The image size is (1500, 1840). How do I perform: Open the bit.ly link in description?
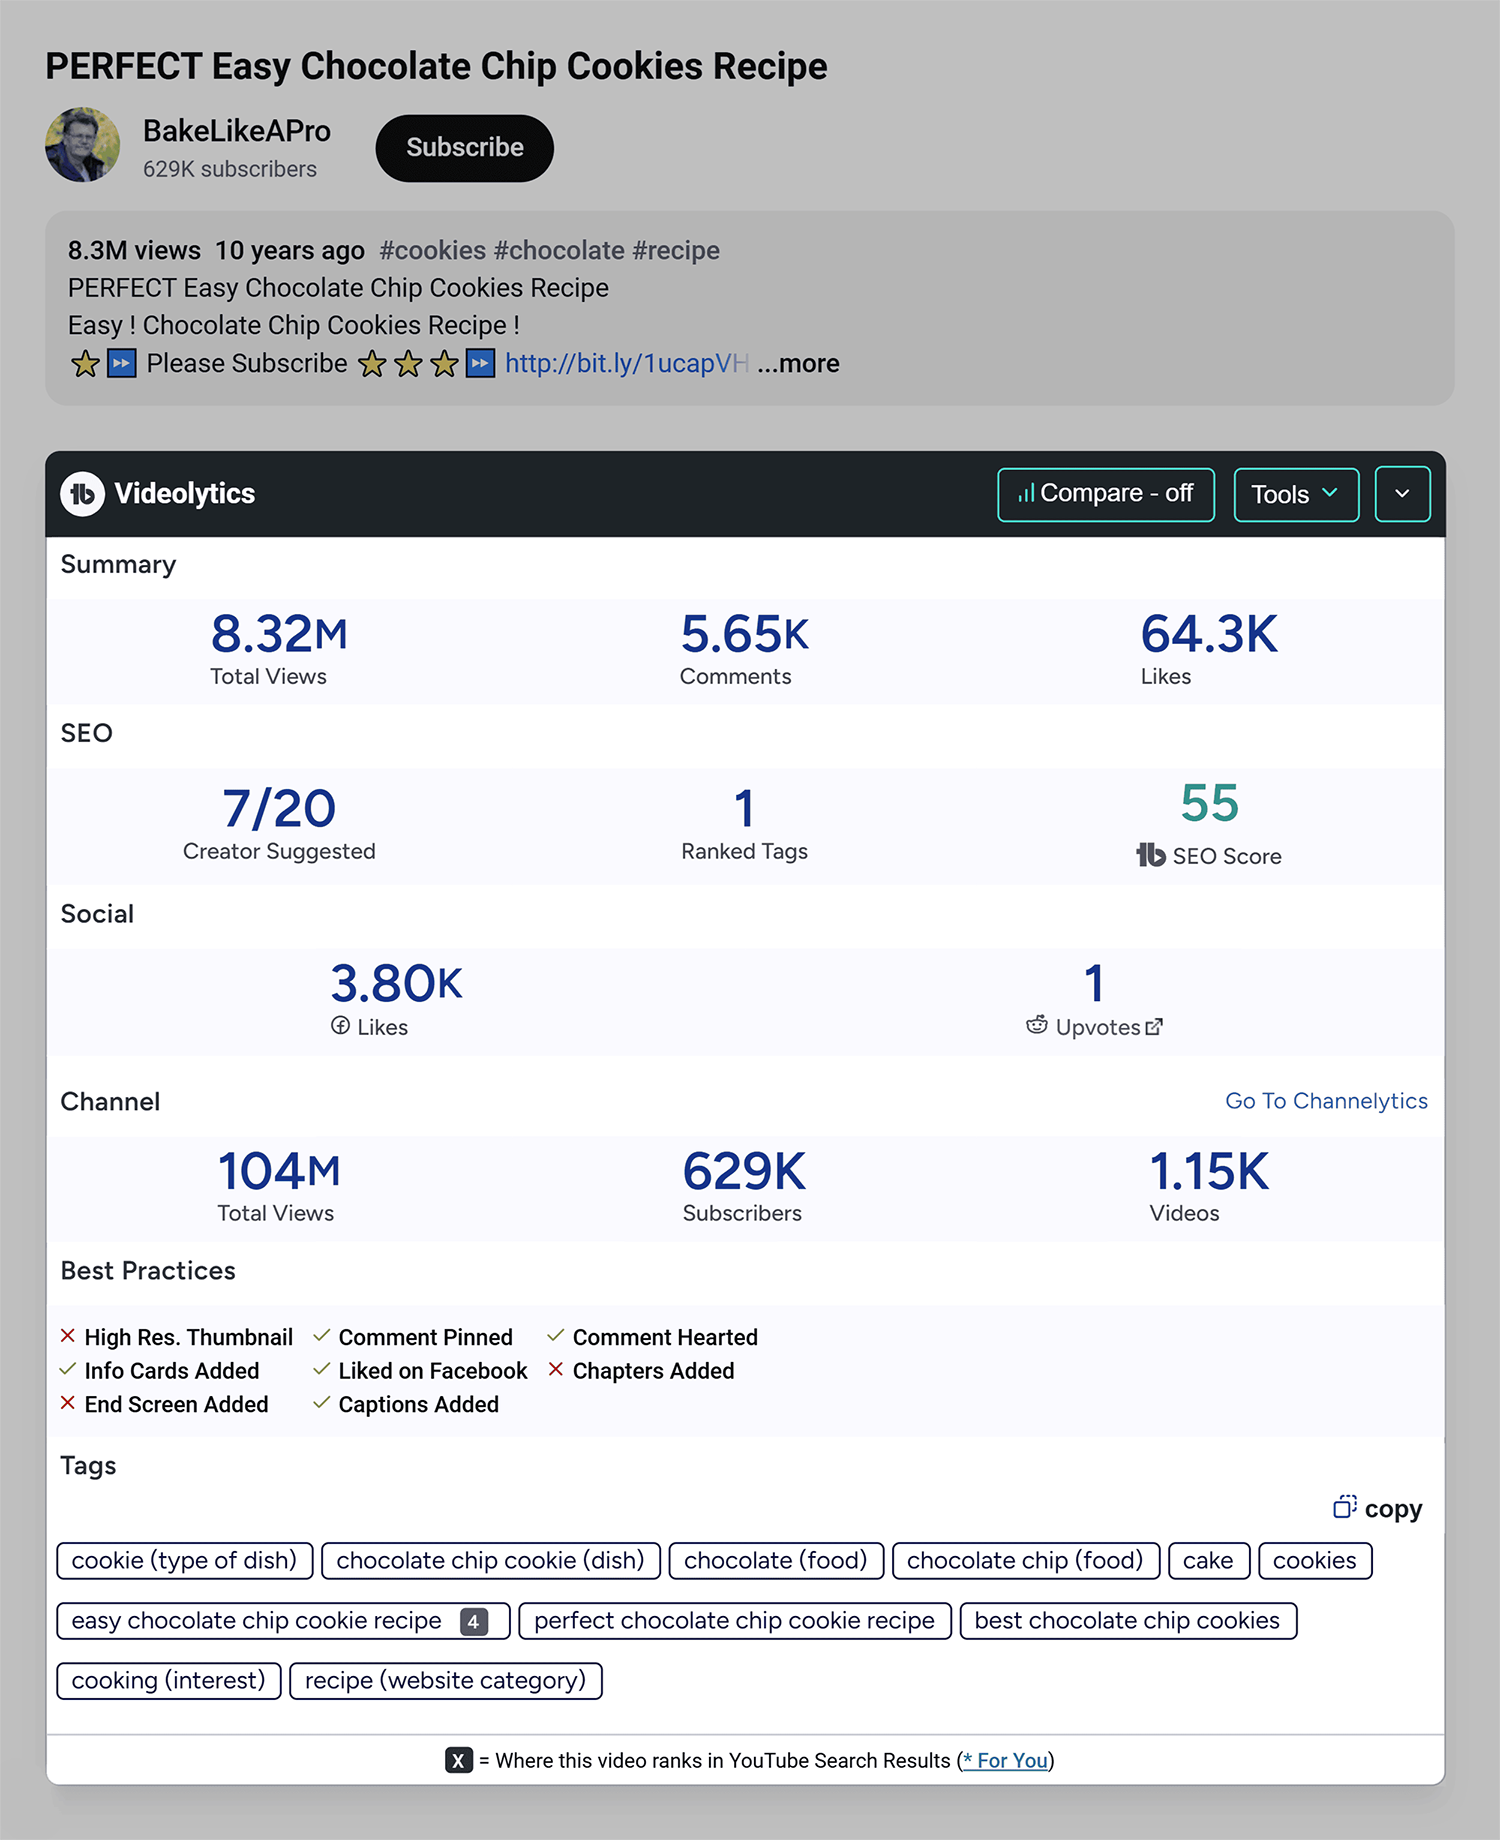[x=627, y=363]
